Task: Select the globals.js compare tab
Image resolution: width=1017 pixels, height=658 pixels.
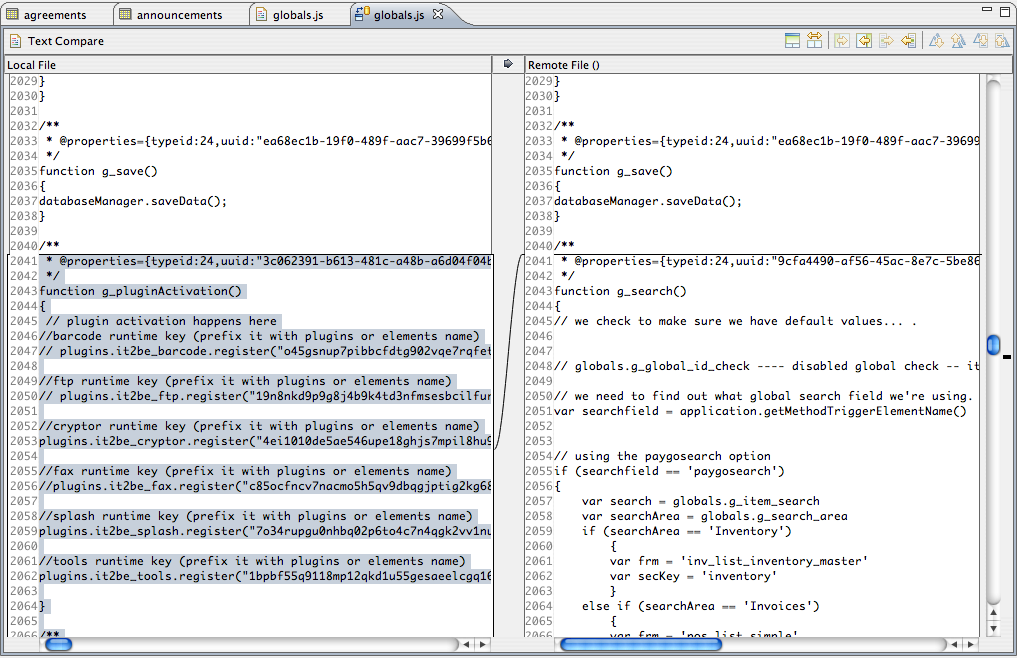Action: [398, 14]
